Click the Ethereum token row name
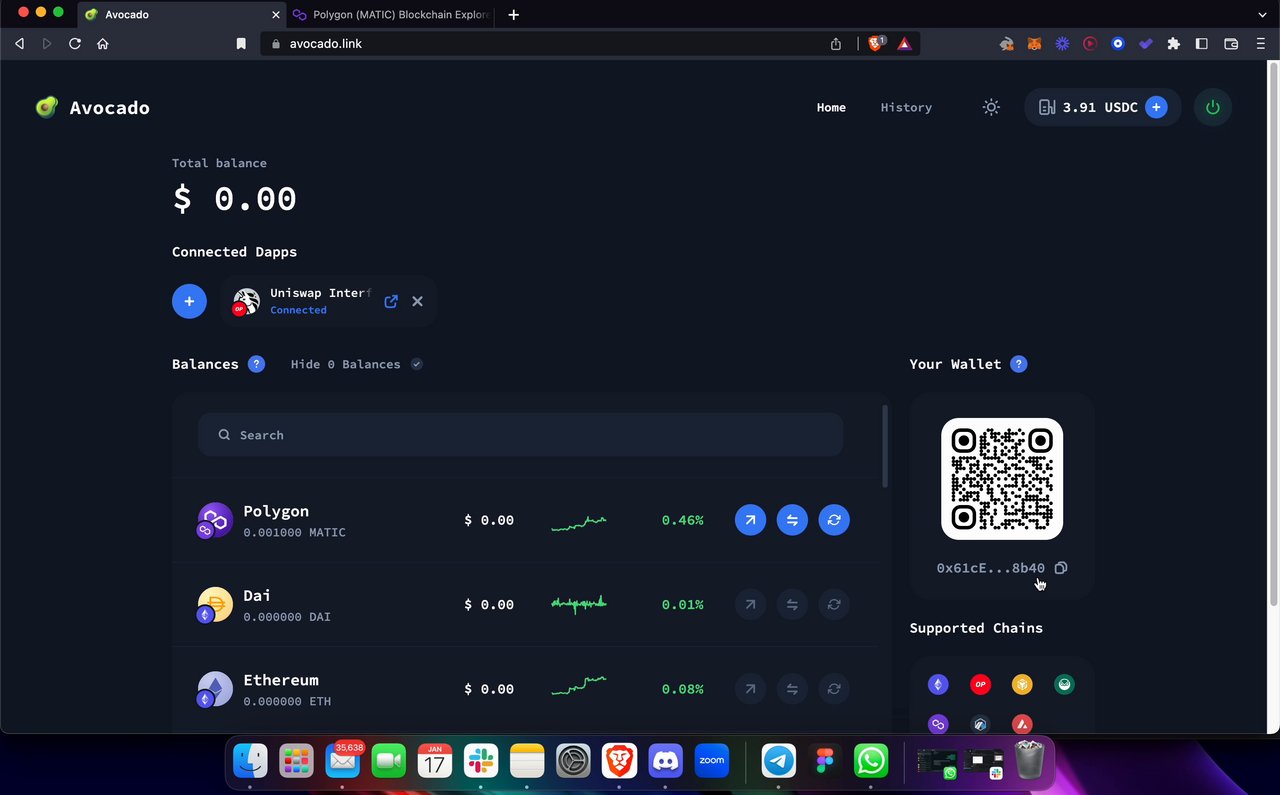The image size is (1280, 795). pyautogui.click(x=281, y=680)
